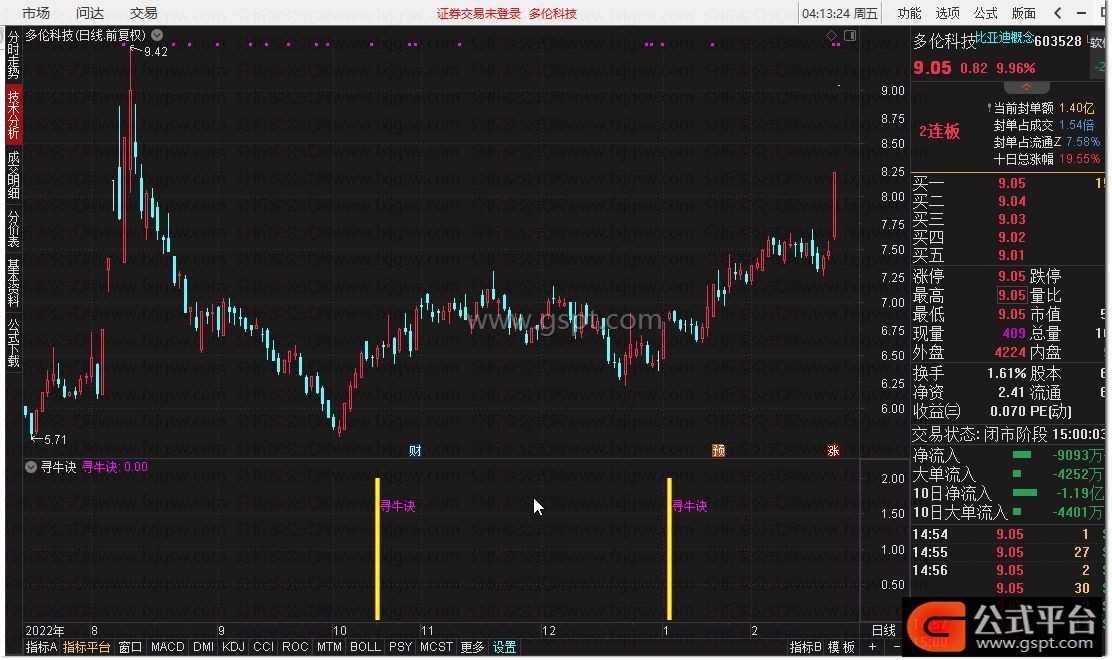The image size is (1112, 660).
Task: Collapse the quote panel chevron arrow
Action: [1026, 87]
